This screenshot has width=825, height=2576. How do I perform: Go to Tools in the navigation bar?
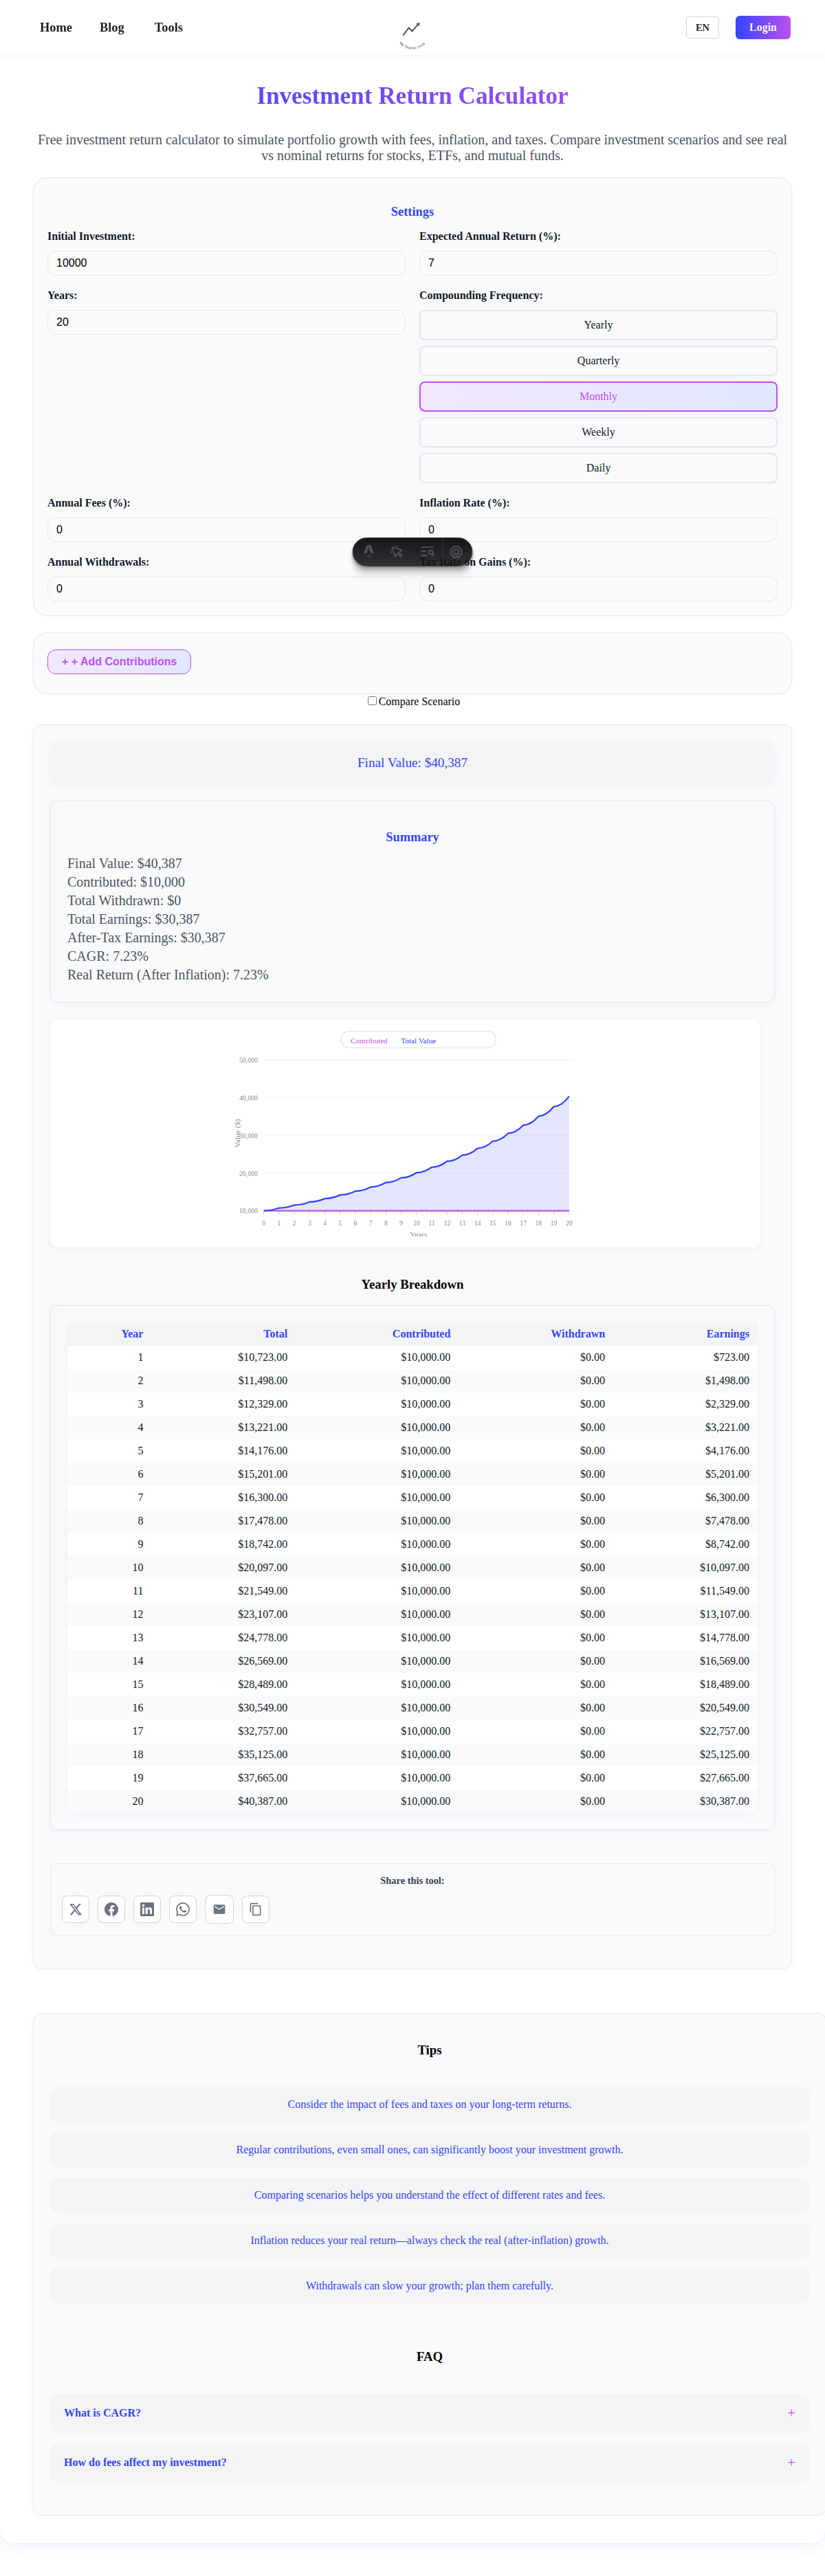click(168, 28)
